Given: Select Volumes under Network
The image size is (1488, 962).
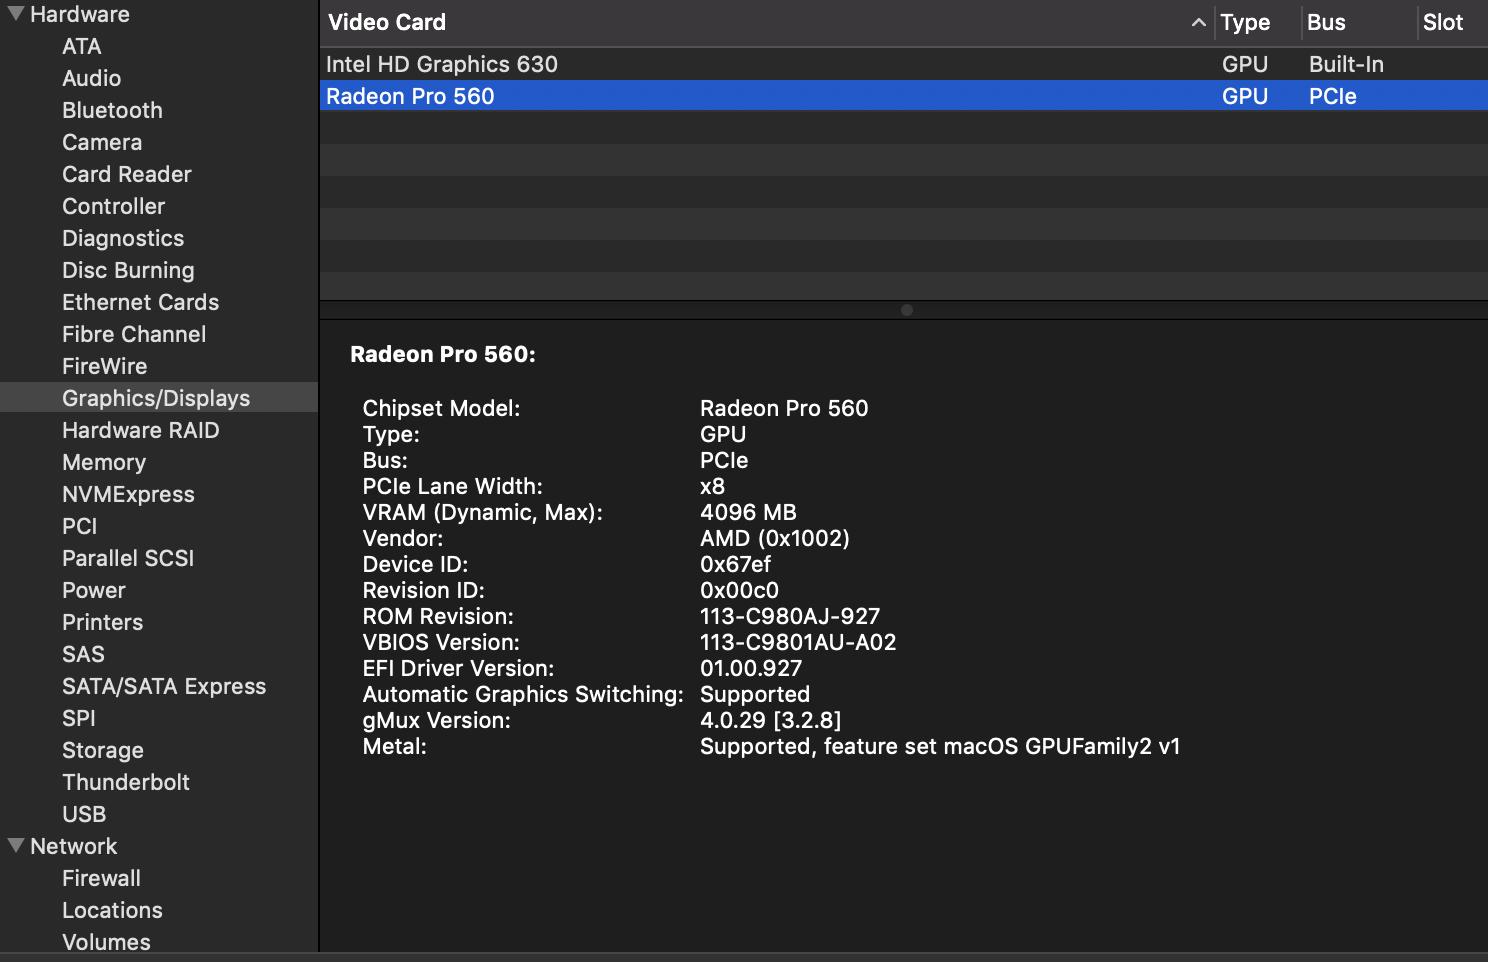Looking at the screenshot, I should coord(106,942).
